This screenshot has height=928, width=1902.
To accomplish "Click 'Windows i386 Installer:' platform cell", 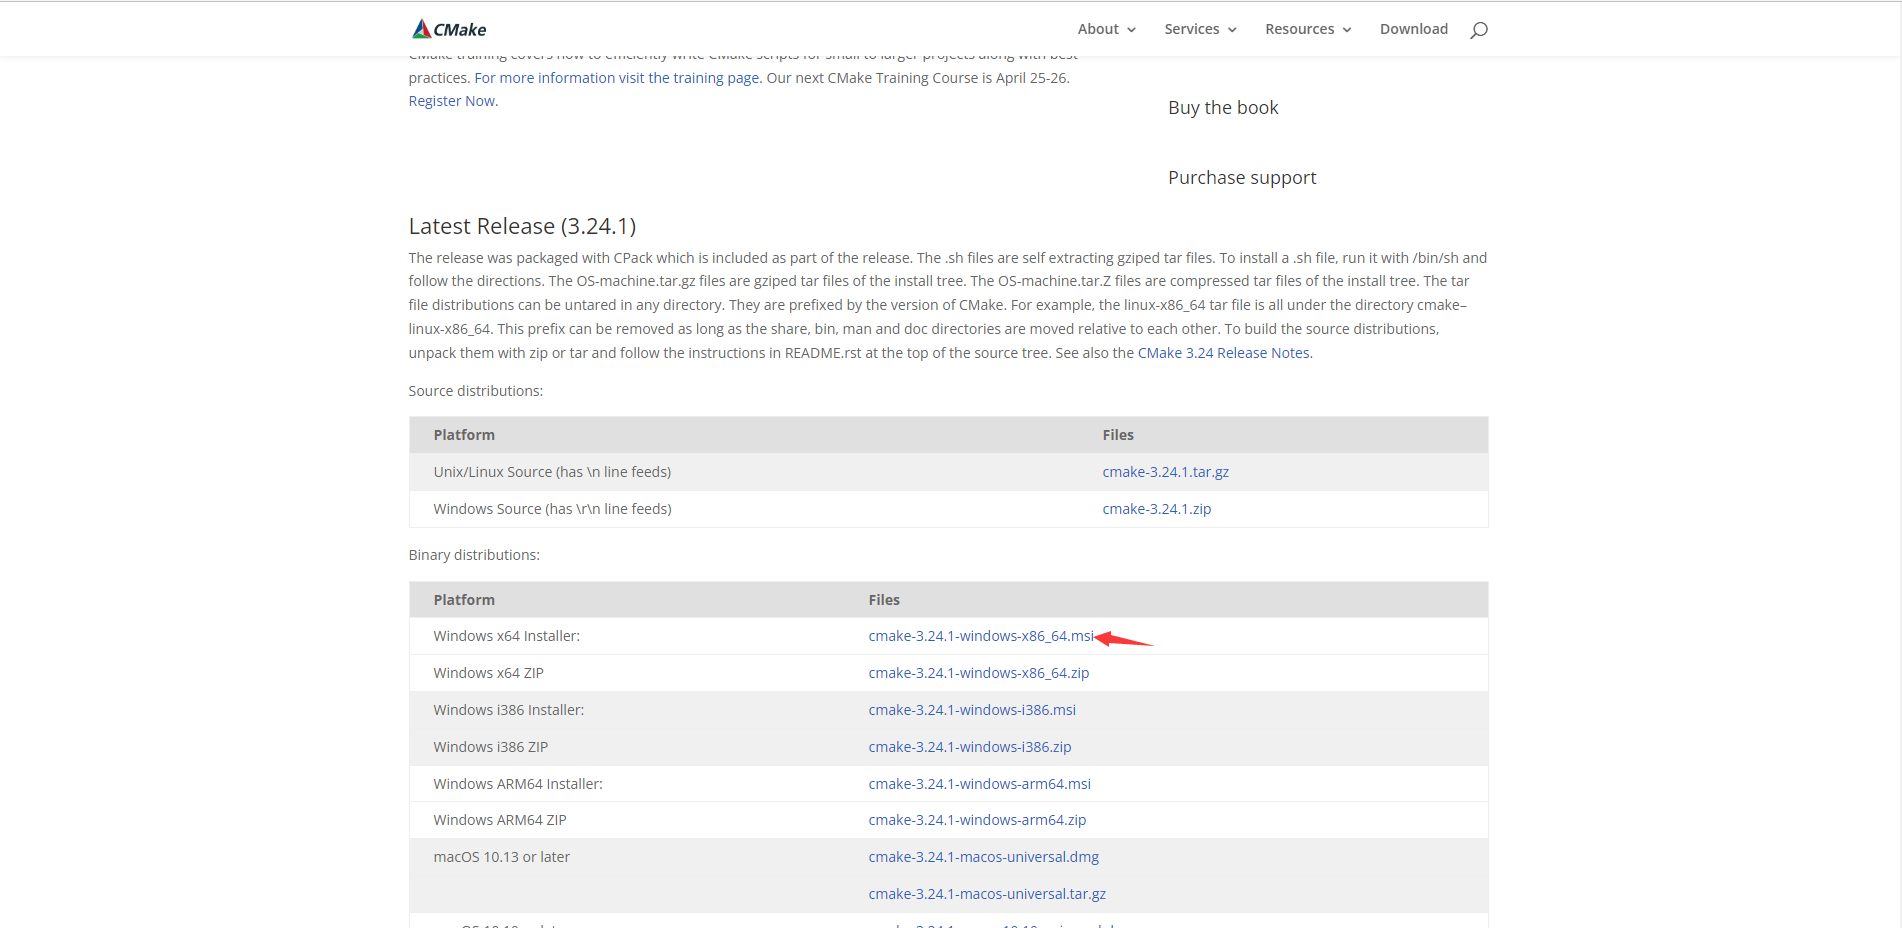I will (508, 710).
